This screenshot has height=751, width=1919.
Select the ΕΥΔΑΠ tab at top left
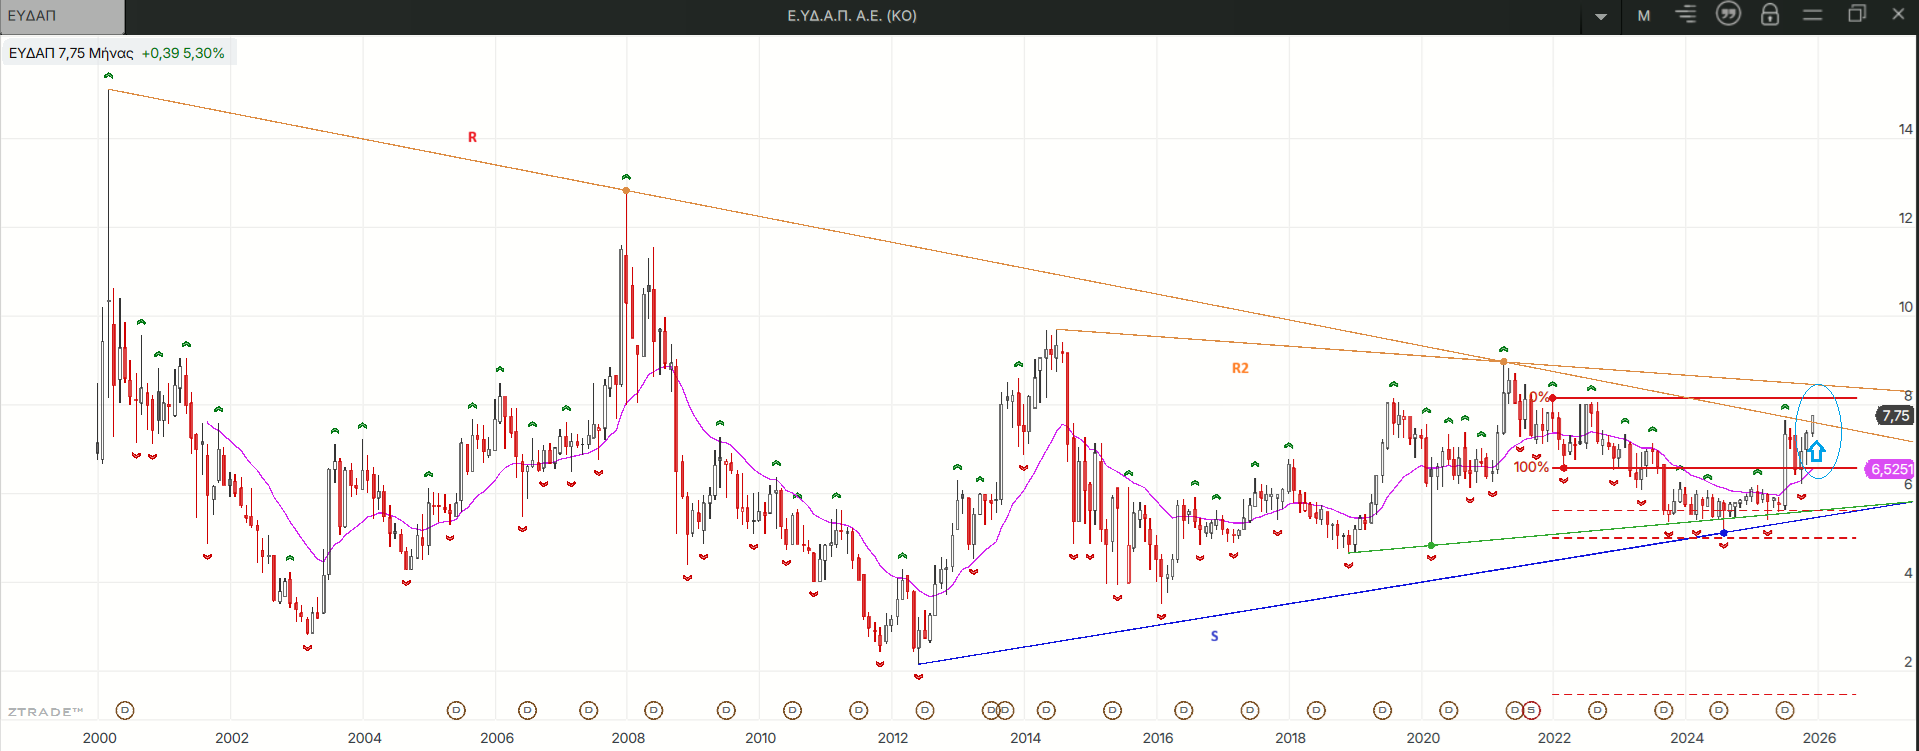(x=60, y=16)
